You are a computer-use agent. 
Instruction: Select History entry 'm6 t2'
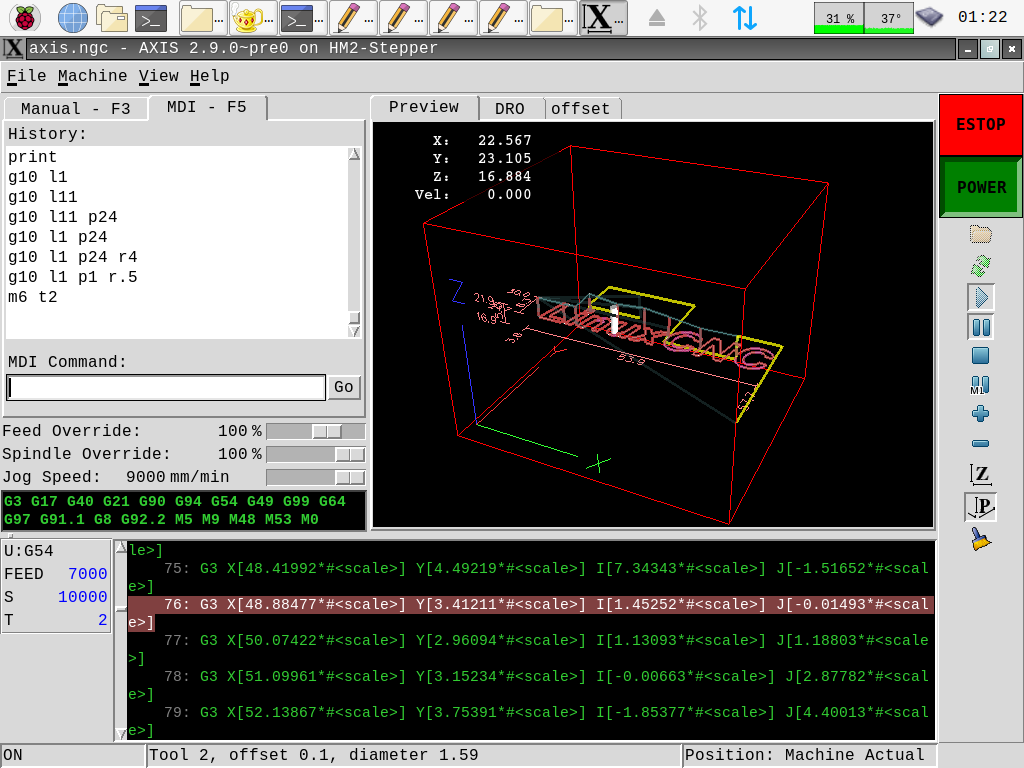33,297
